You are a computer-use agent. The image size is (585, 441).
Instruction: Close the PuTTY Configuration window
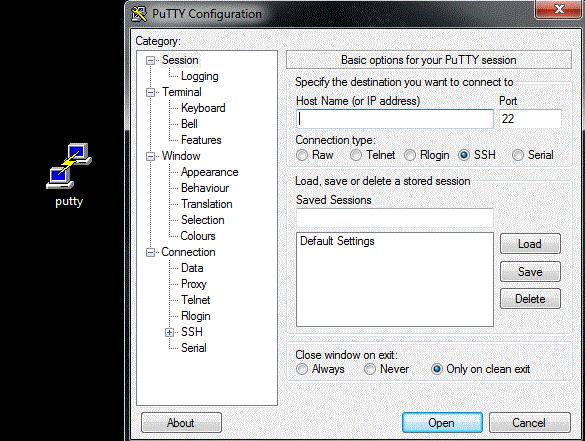click(x=558, y=9)
